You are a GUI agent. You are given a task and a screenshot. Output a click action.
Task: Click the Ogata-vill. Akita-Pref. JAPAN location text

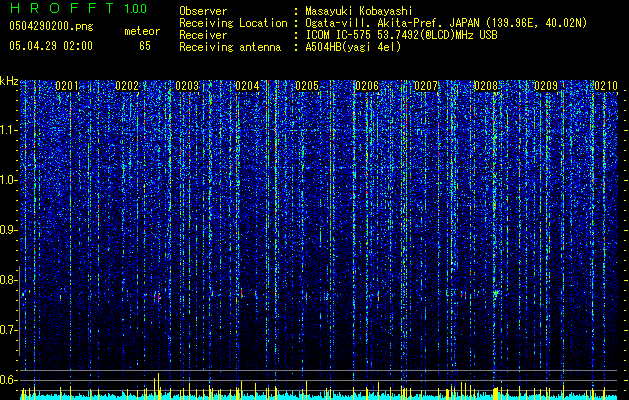446,23
